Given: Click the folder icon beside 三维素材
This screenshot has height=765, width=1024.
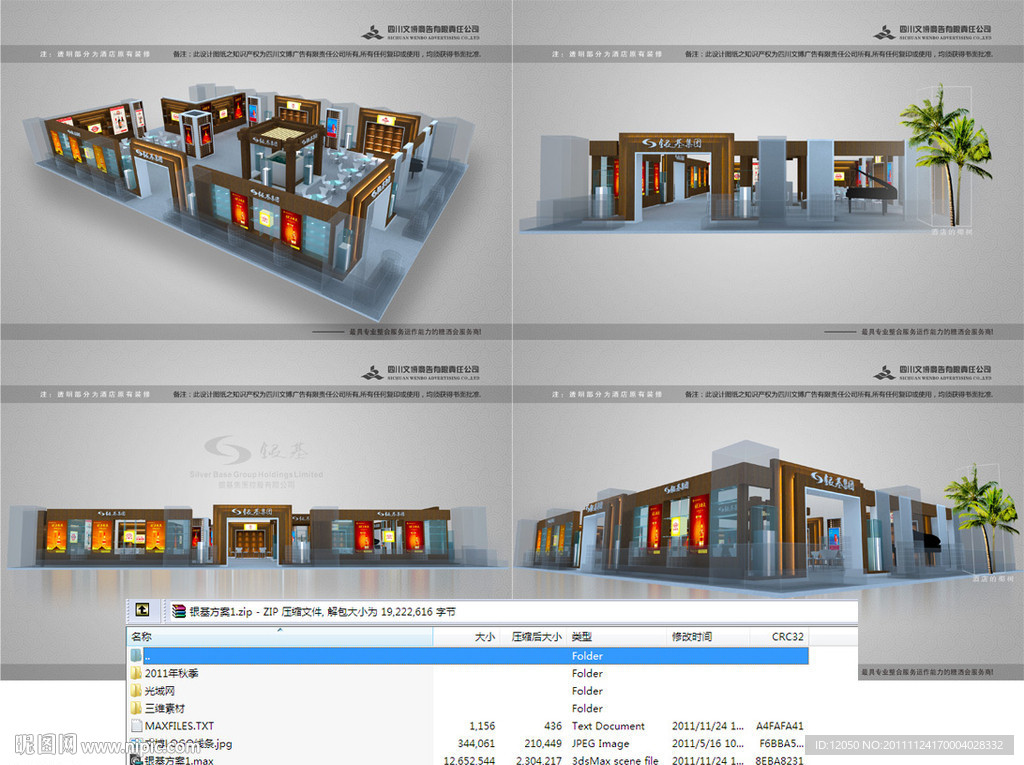Looking at the screenshot, I should coord(136,708).
